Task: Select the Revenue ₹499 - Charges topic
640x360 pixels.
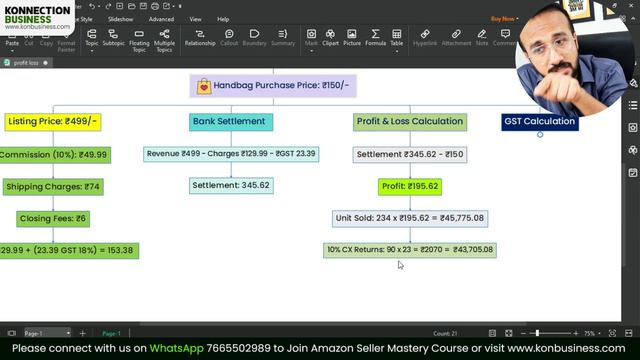Action: click(x=231, y=154)
